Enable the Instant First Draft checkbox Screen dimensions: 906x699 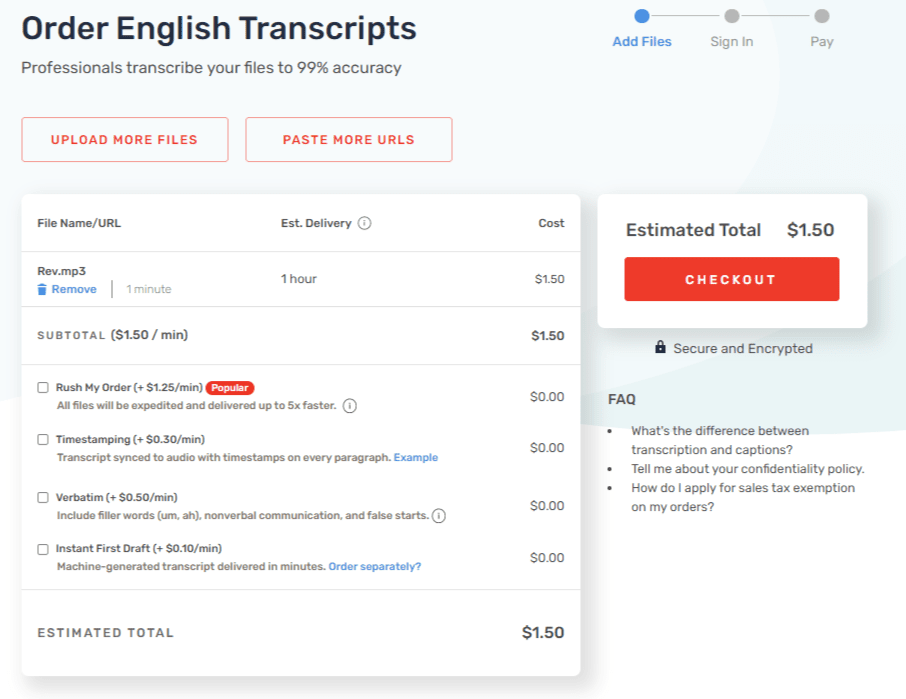[x=43, y=549]
